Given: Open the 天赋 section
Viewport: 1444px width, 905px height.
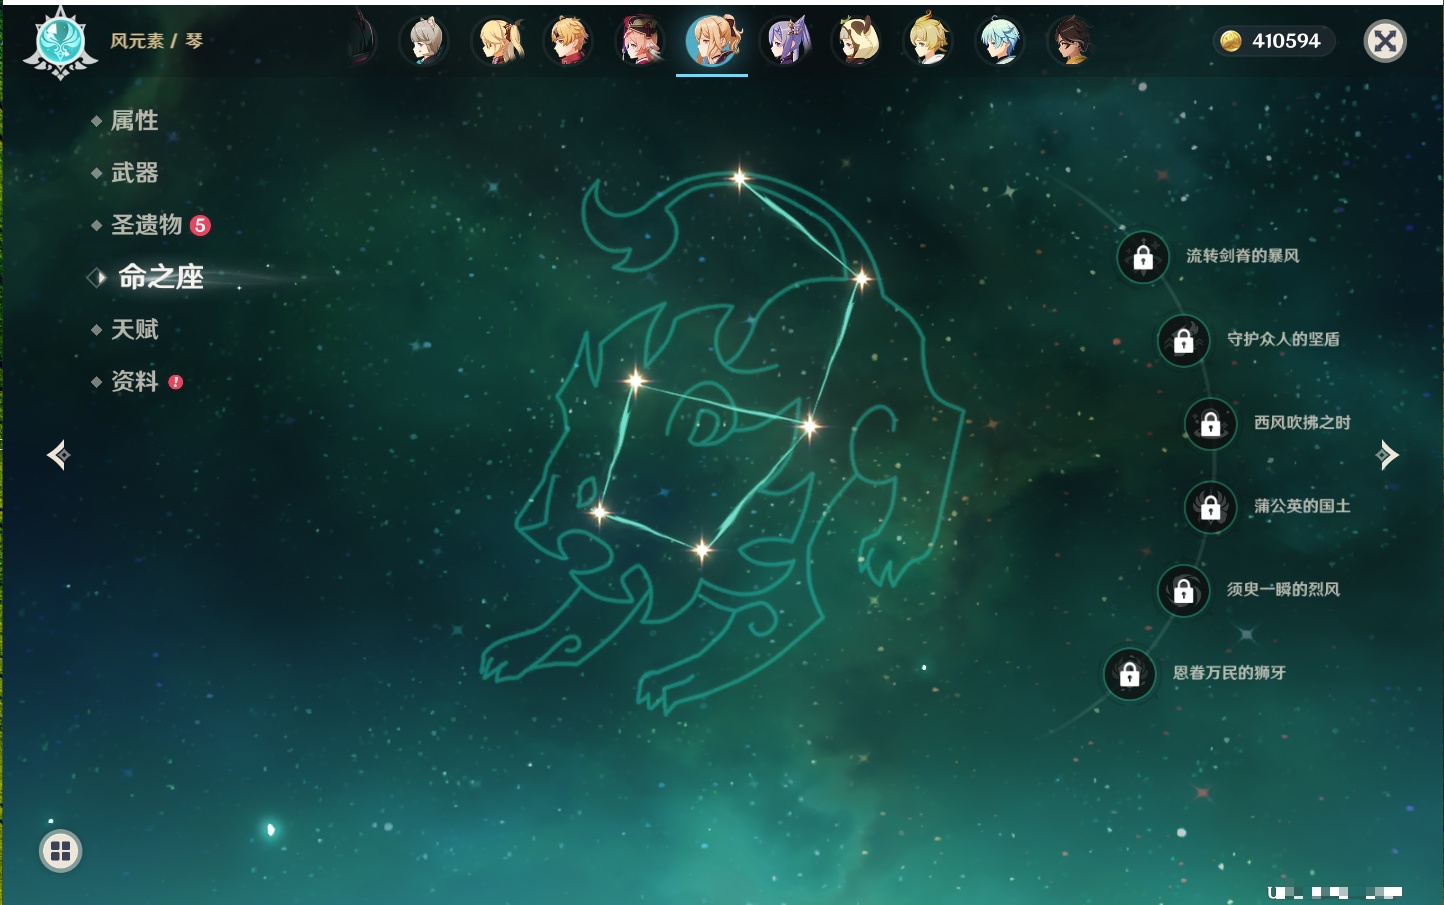Looking at the screenshot, I should coord(134,329).
